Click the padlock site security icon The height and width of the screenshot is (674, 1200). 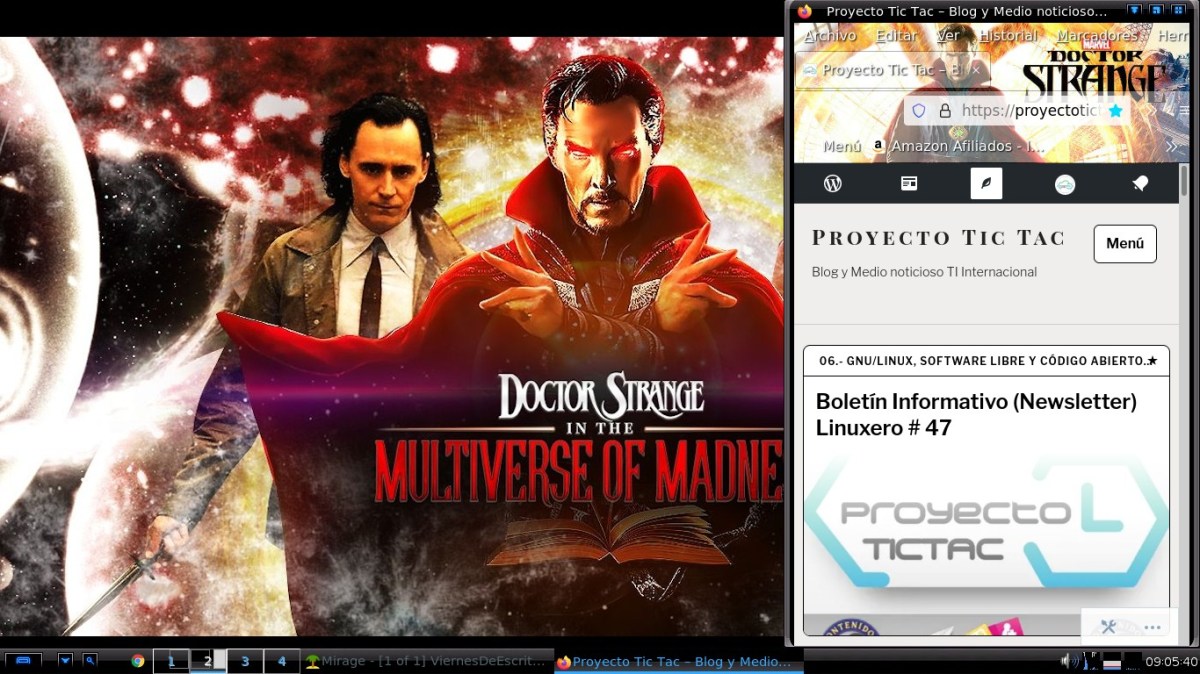944,111
